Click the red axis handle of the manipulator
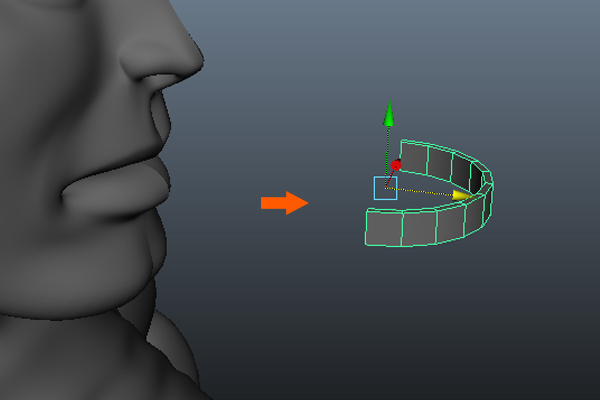The width and height of the screenshot is (600, 400). 396,165
